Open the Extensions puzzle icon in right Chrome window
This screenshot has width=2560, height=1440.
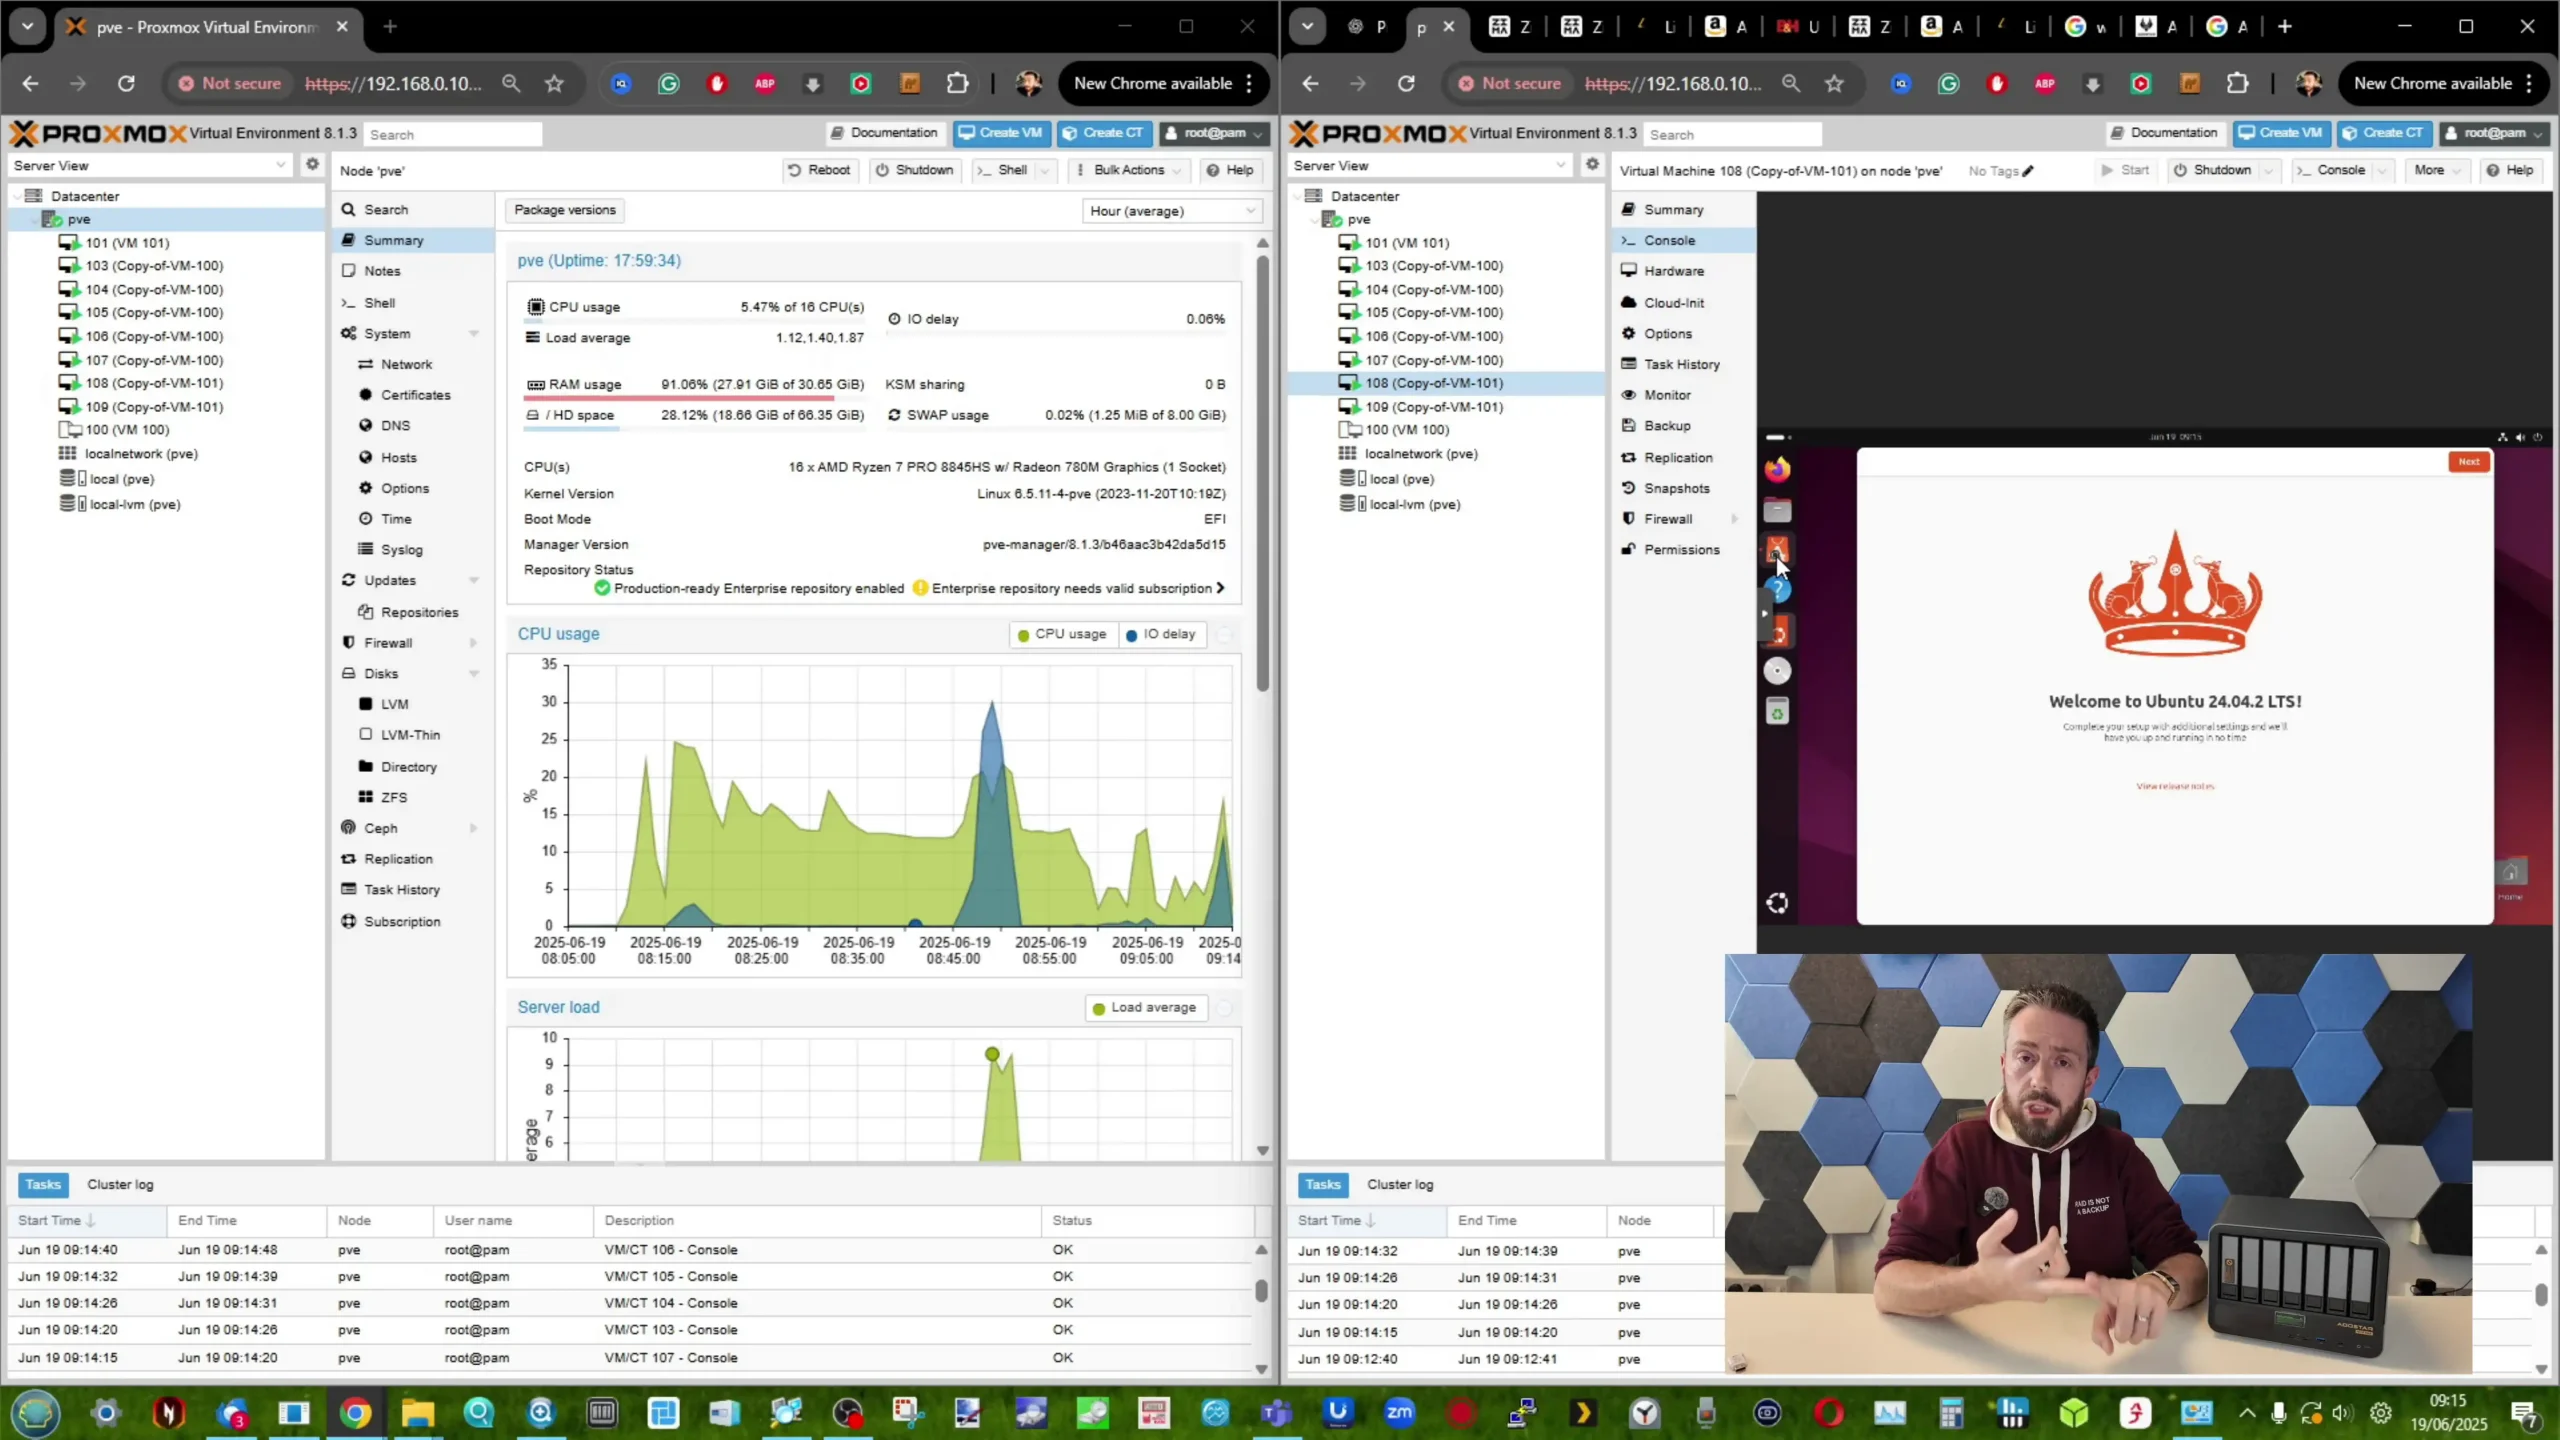tap(2238, 84)
